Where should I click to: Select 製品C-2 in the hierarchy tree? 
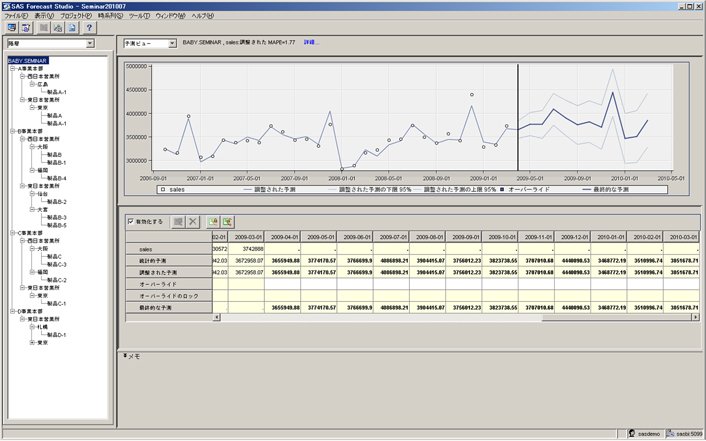57,280
